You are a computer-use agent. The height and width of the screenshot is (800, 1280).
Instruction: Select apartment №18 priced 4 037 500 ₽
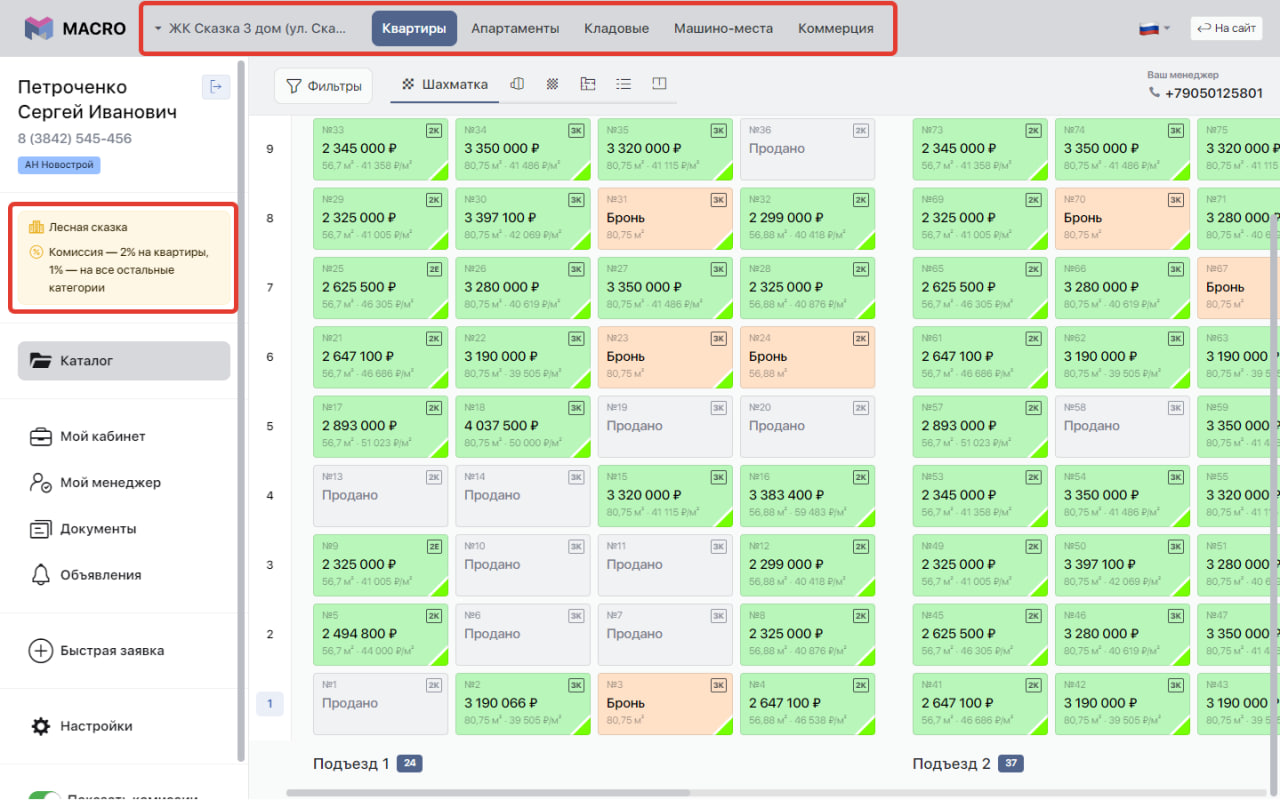(x=522, y=425)
